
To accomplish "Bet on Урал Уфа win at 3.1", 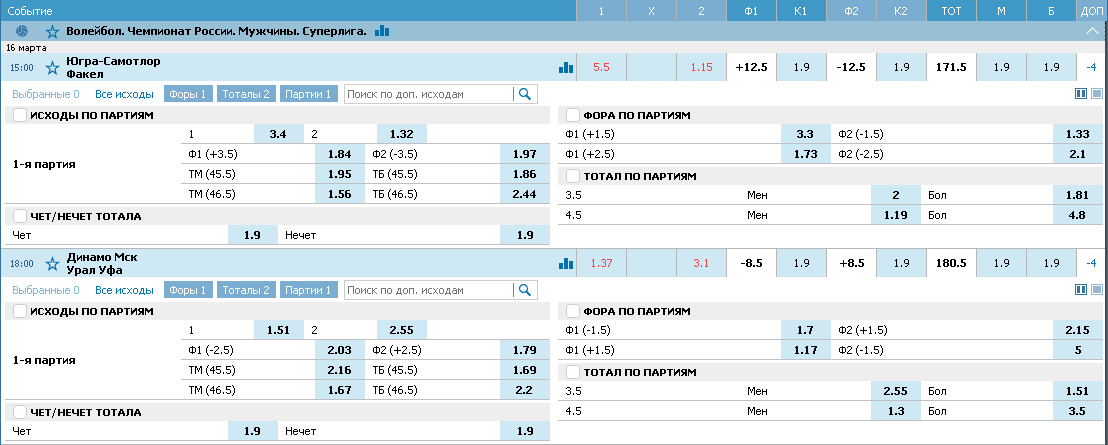I will tap(701, 263).
